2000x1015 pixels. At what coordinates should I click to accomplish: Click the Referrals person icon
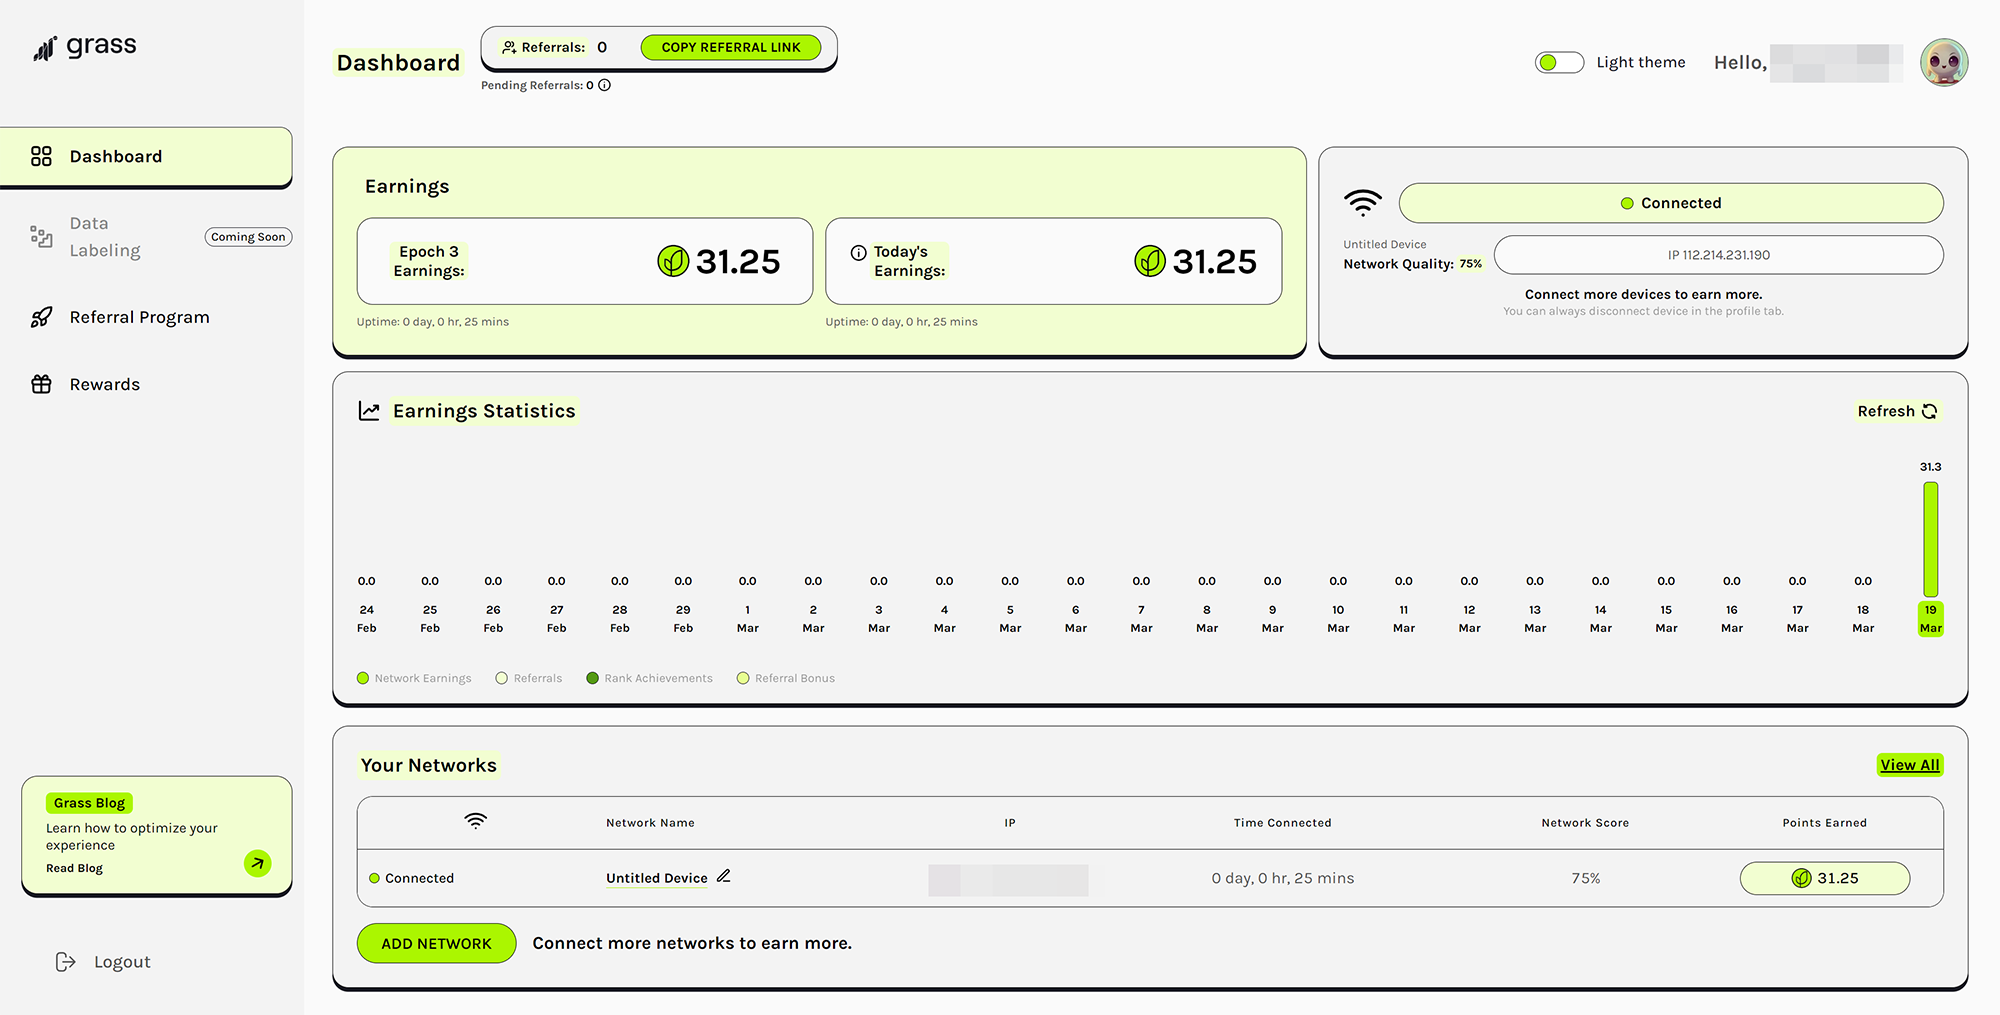coord(509,47)
